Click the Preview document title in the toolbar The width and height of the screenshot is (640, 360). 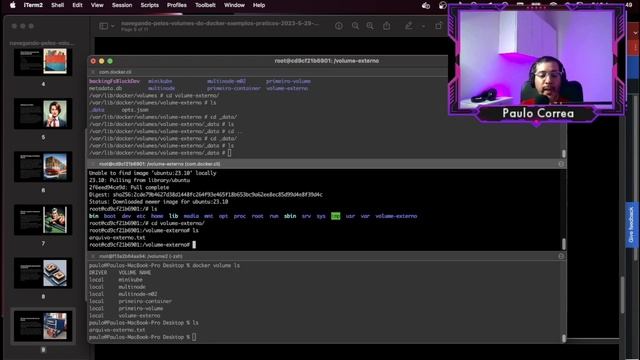pos(220,23)
